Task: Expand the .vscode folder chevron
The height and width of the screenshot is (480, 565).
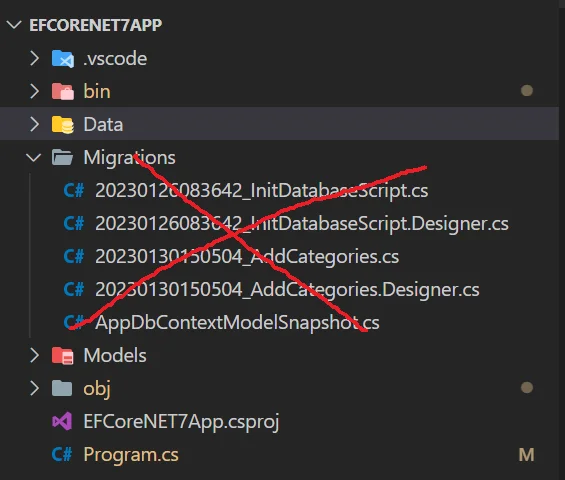Action: point(34,58)
